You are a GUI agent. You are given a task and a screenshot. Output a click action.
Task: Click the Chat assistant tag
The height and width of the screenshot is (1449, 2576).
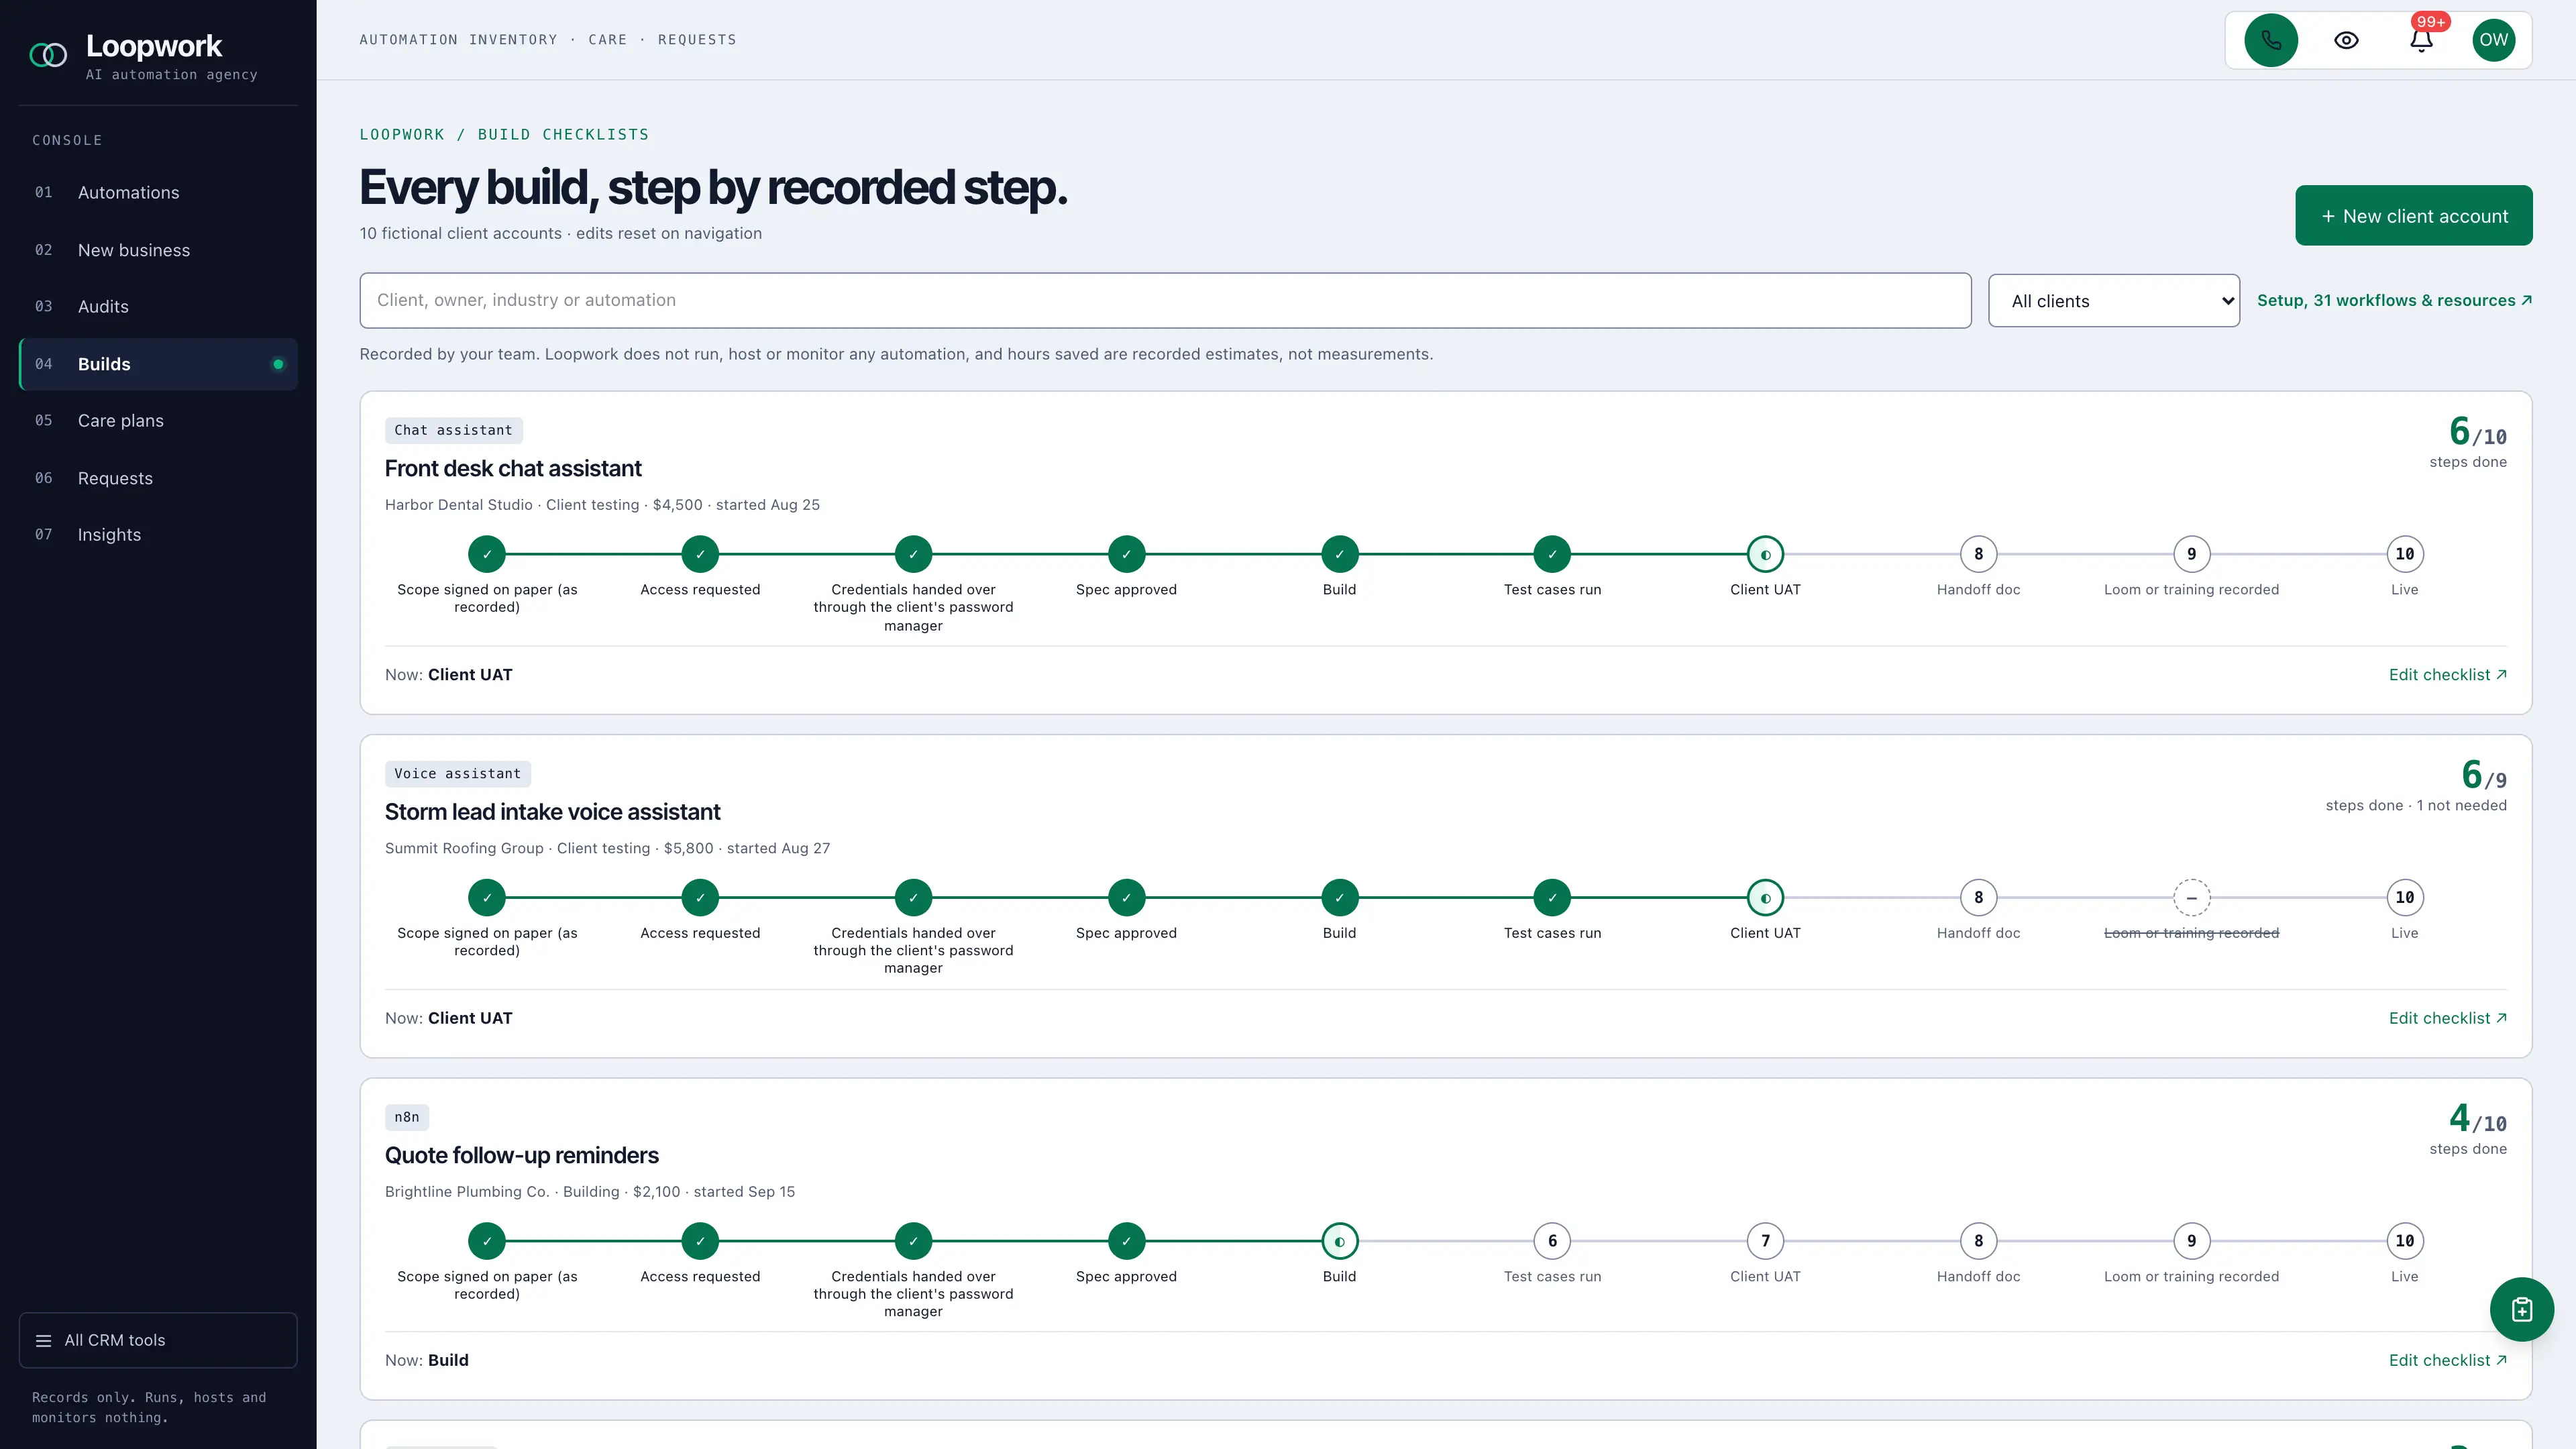click(x=453, y=430)
